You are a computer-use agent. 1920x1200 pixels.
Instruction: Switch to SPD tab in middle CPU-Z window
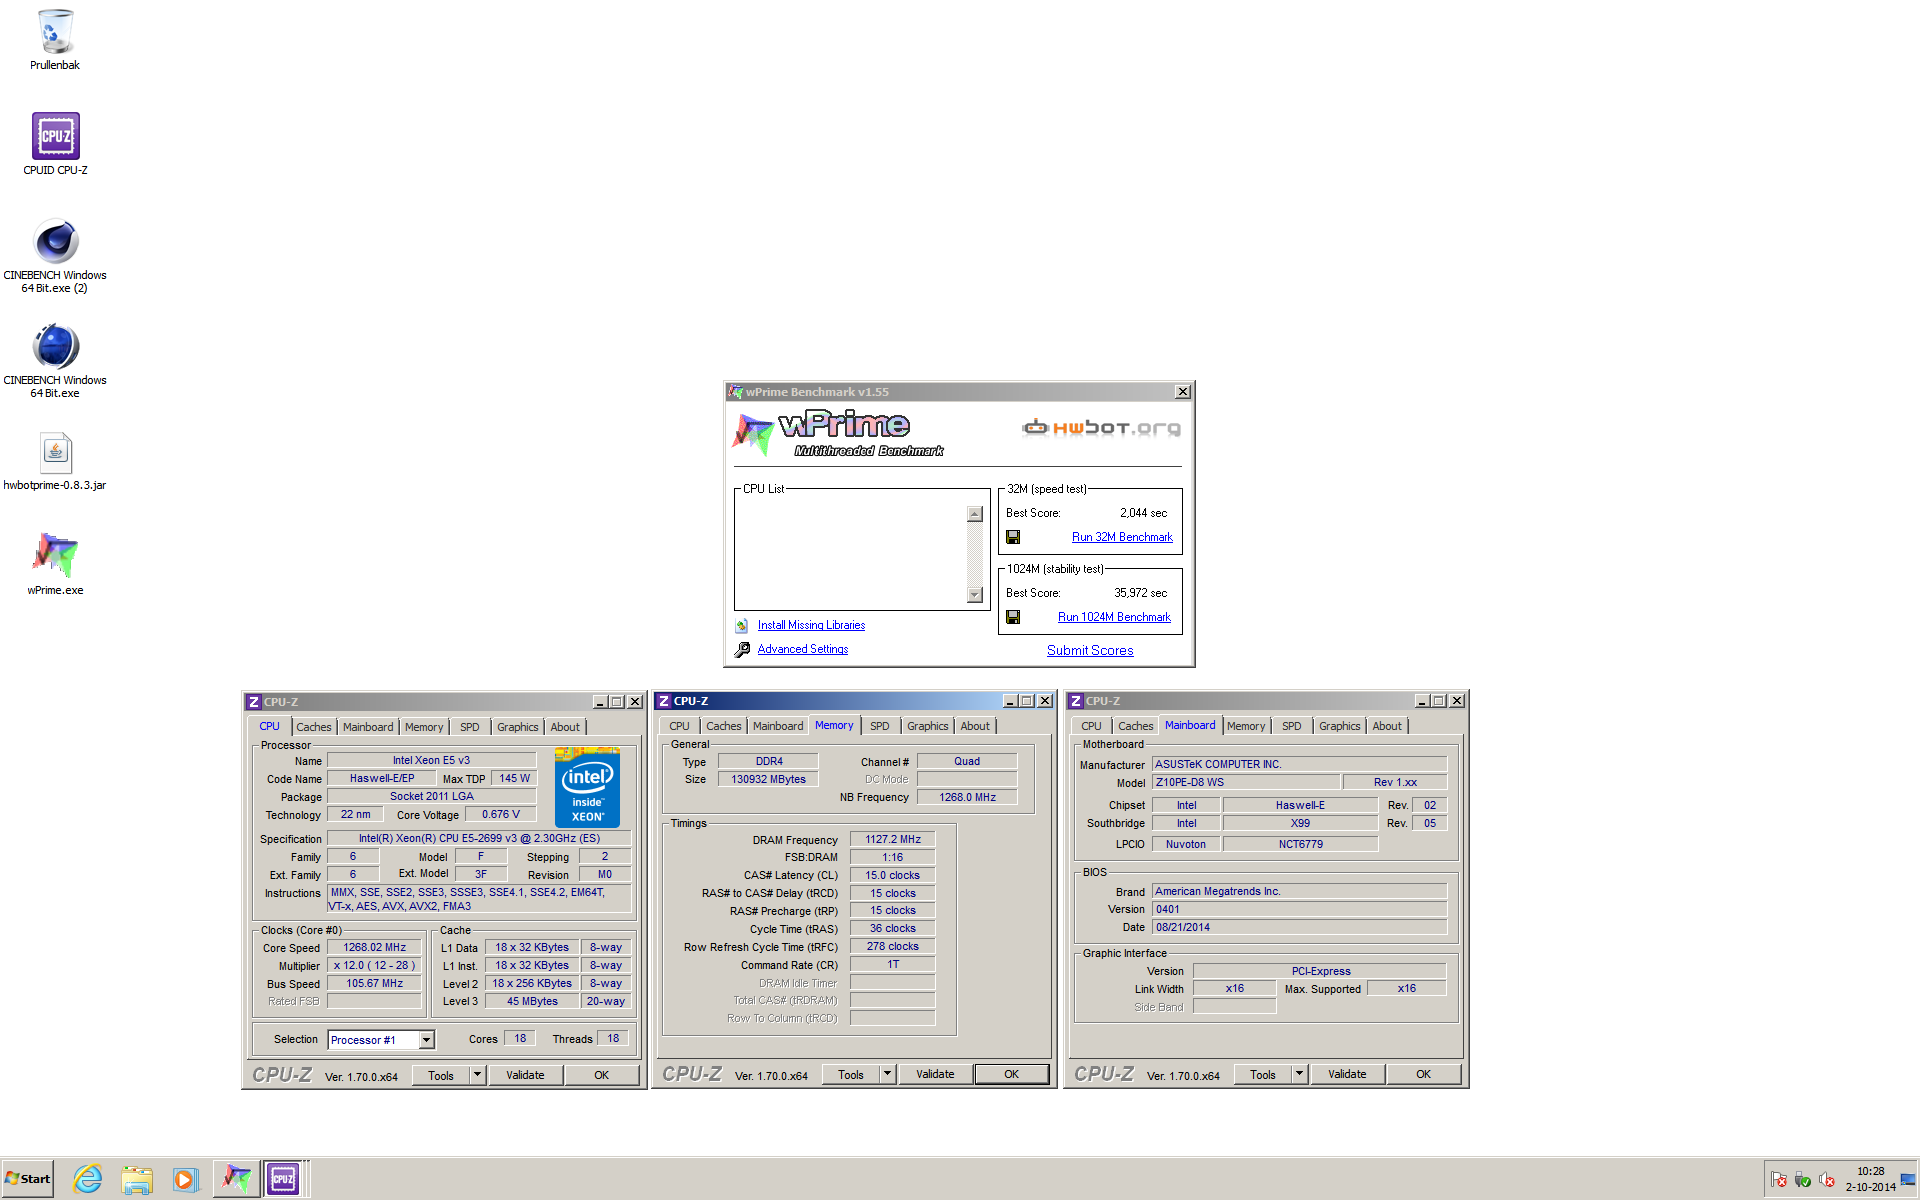click(x=879, y=726)
